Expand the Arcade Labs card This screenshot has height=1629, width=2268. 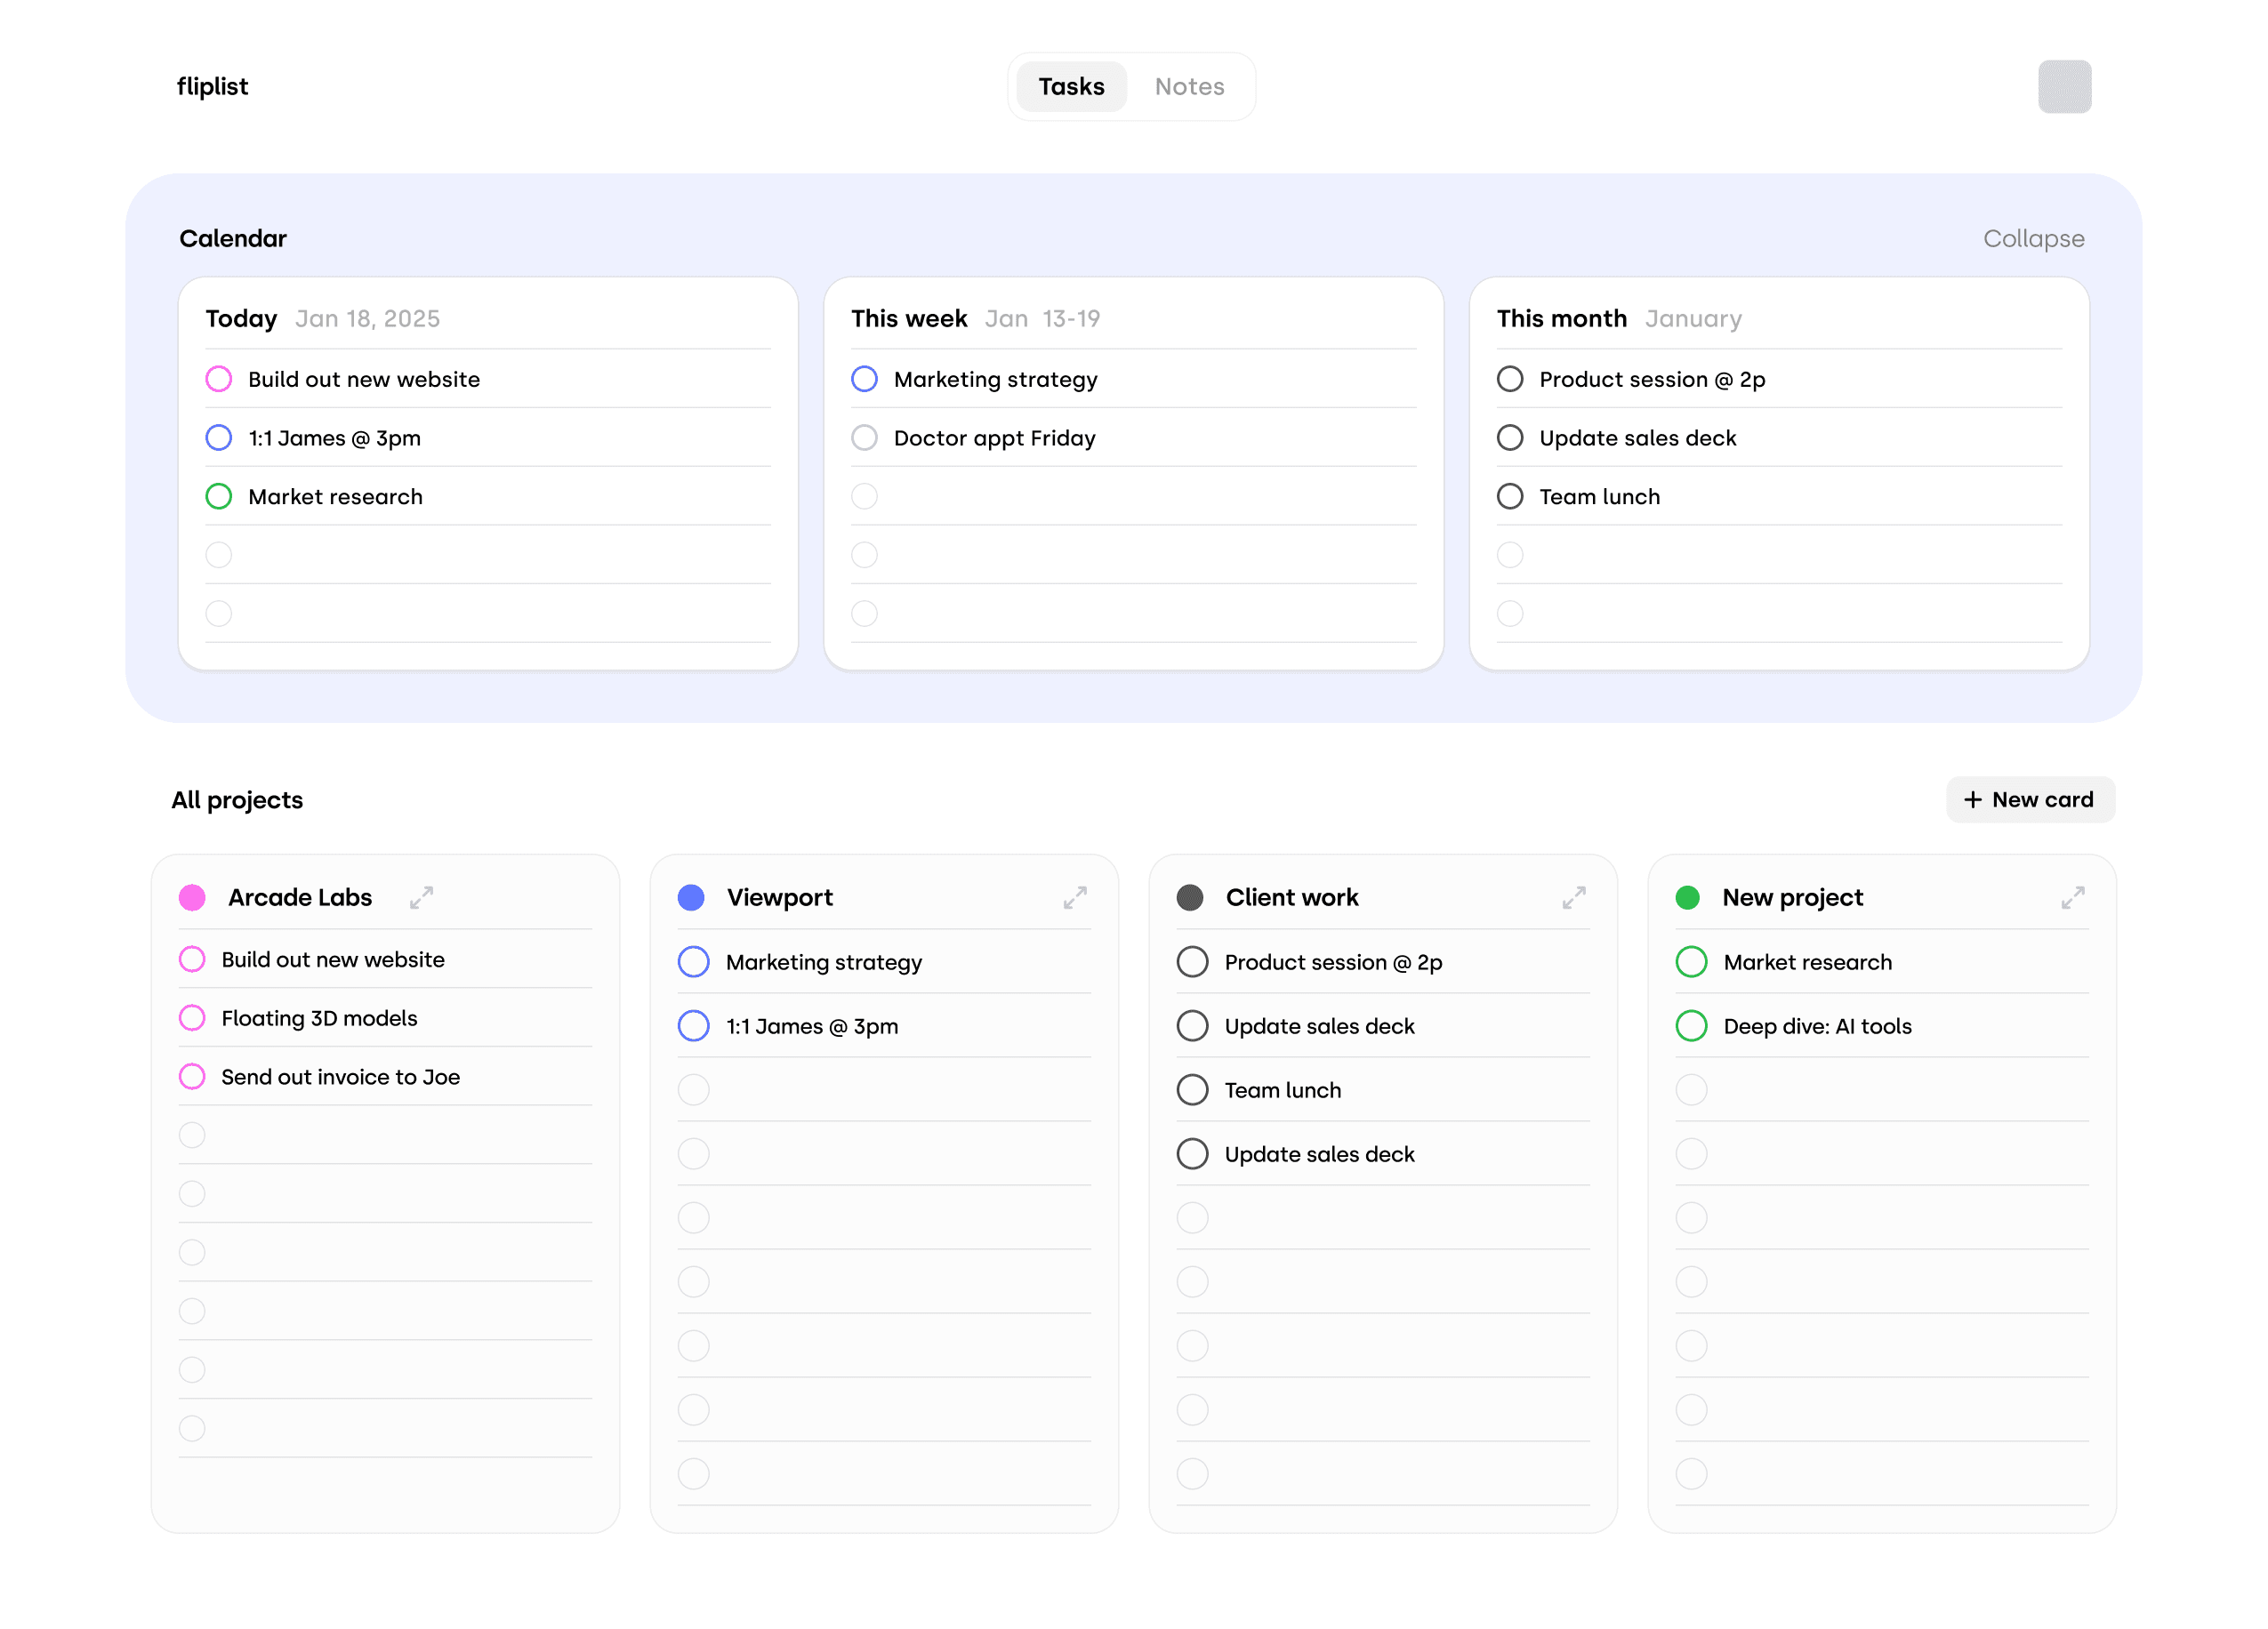(x=421, y=897)
